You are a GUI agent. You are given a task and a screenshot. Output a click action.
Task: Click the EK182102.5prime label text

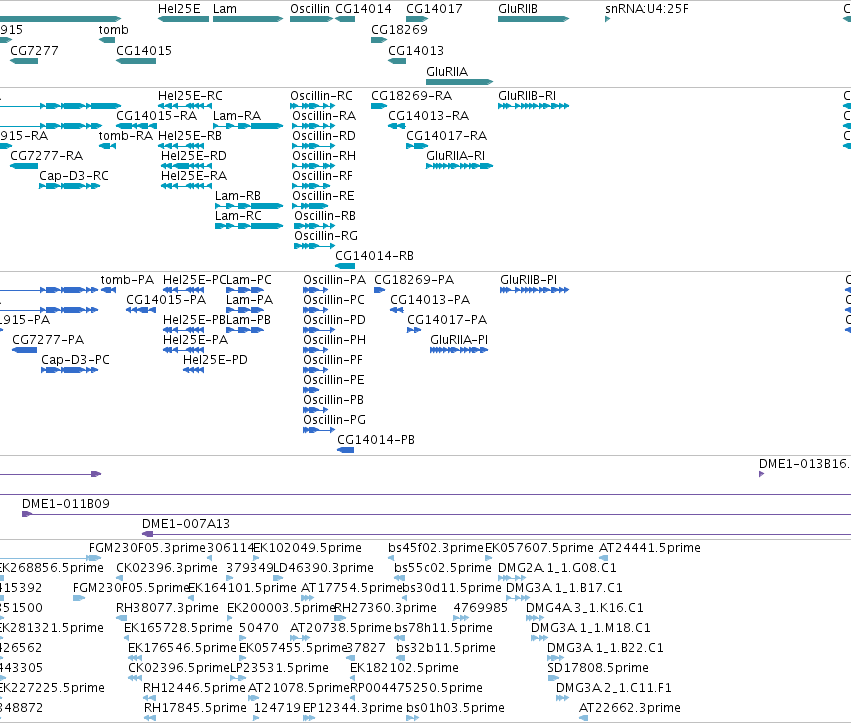(404, 668)
